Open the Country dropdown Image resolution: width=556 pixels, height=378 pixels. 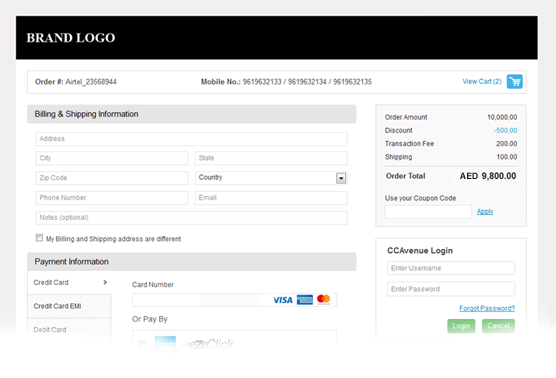coord(271,178)
